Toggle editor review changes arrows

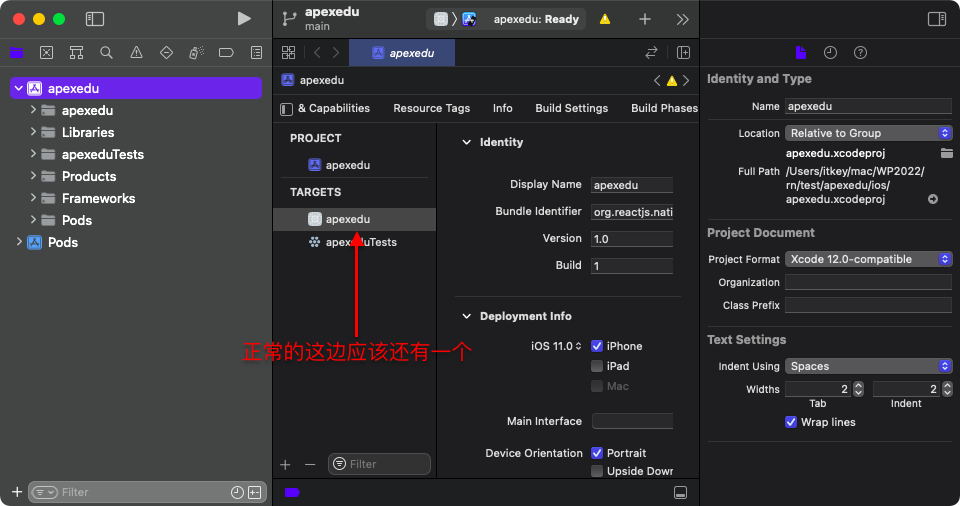(651, 53)
